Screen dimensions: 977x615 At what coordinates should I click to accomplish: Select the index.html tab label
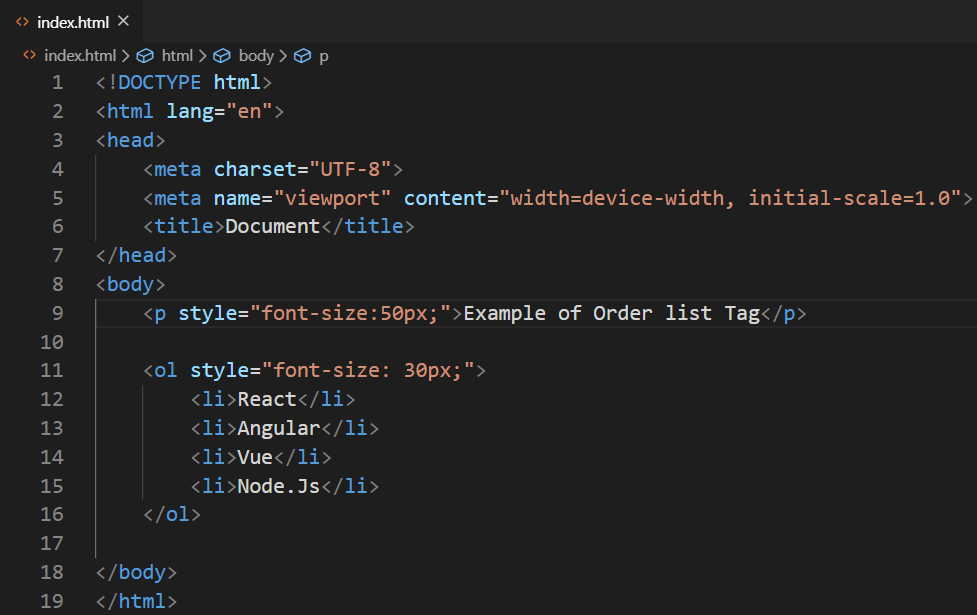(x=73, y=22)
